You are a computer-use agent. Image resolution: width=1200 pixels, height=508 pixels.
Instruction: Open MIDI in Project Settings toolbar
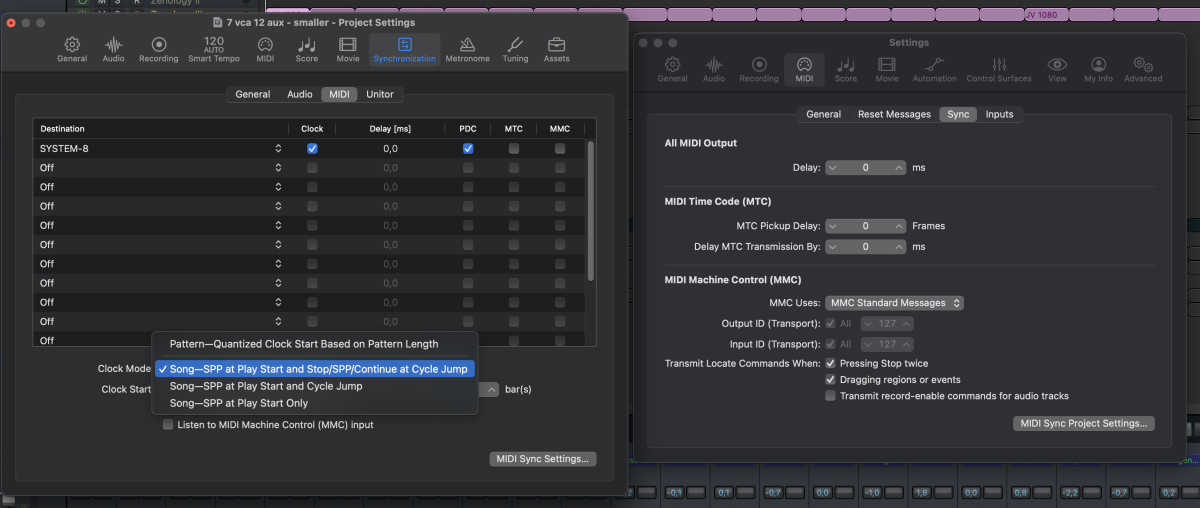point(265,50)
